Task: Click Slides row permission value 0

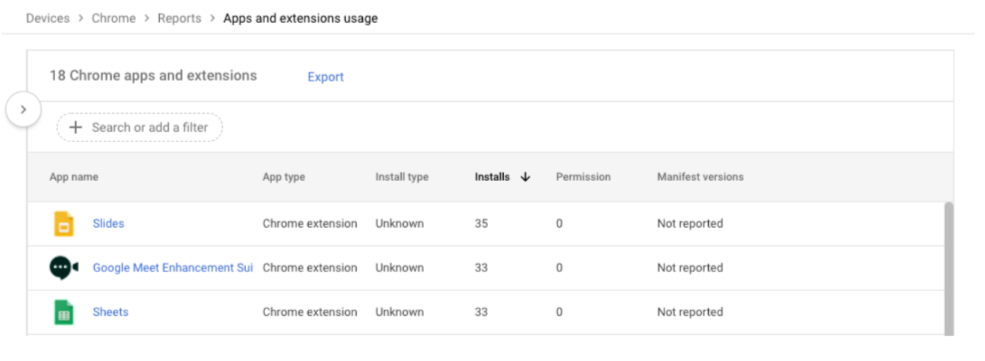Action: tap(559, 224)
